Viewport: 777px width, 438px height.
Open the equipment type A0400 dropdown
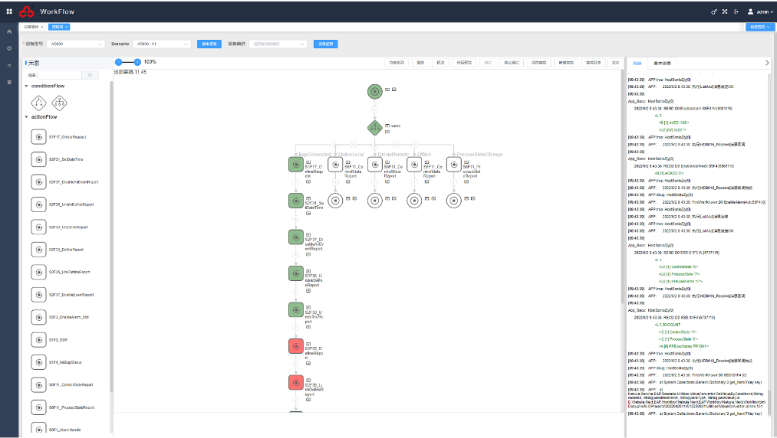[x=76, y=44]
